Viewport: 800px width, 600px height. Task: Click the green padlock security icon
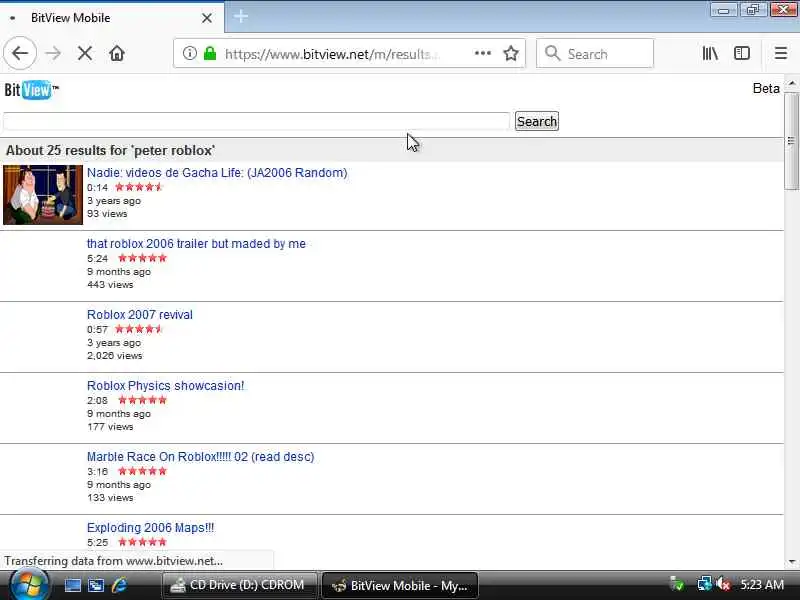(x=210, y=53)
